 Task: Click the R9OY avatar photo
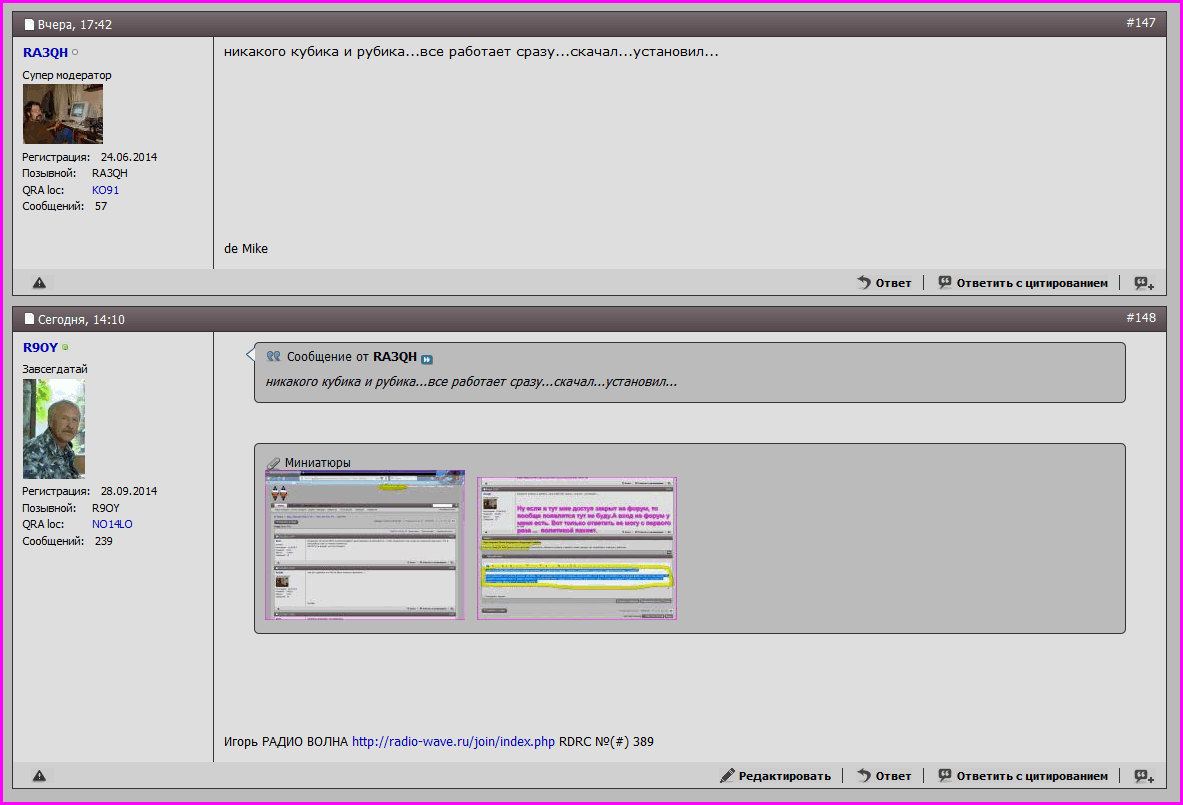[54, 428]
